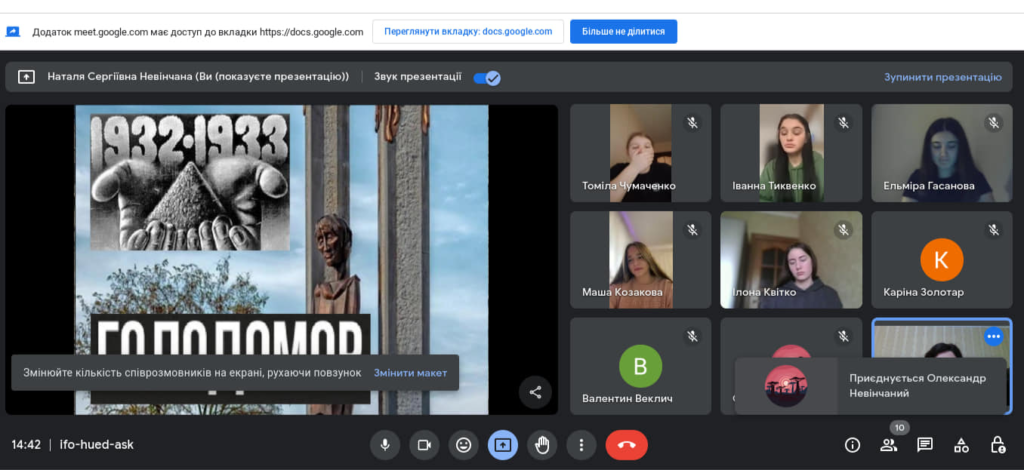The width and height of the screenshot is (1024, 470).
Task: Click the Приєднується Олександр Невінчаний notification
Action: pyautogui.click(x=871, y=386)
